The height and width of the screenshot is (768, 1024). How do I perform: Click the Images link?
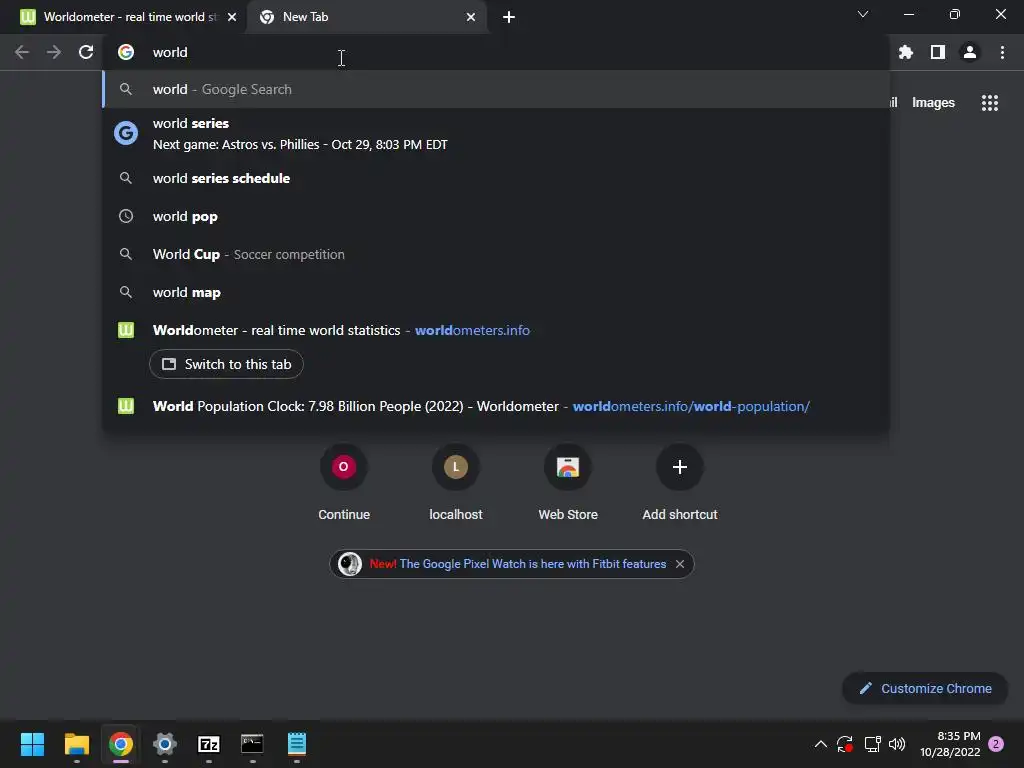tap(933, 103)
